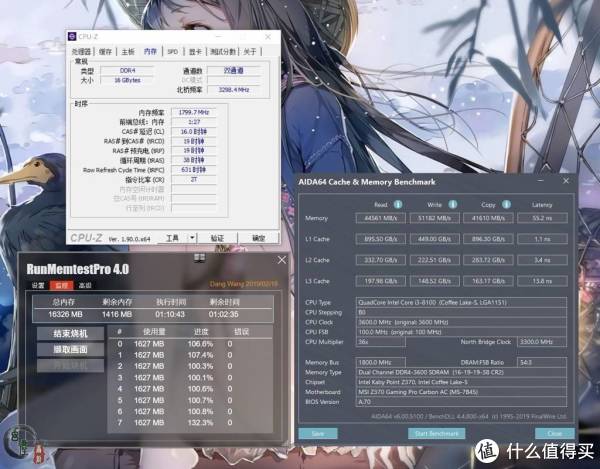Select the red 监控 tab in RunMemtestPro
Viewport: 600px width, 469px height.
(62, 285)
